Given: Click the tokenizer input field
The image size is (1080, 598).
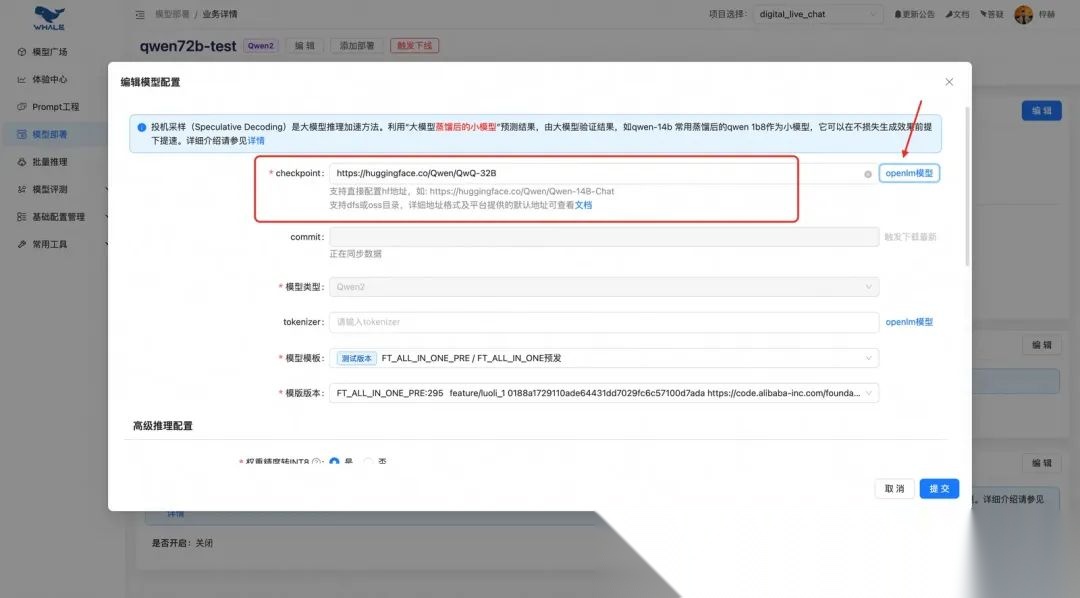Looking at the screenshot, I should [x=604, y=322].
